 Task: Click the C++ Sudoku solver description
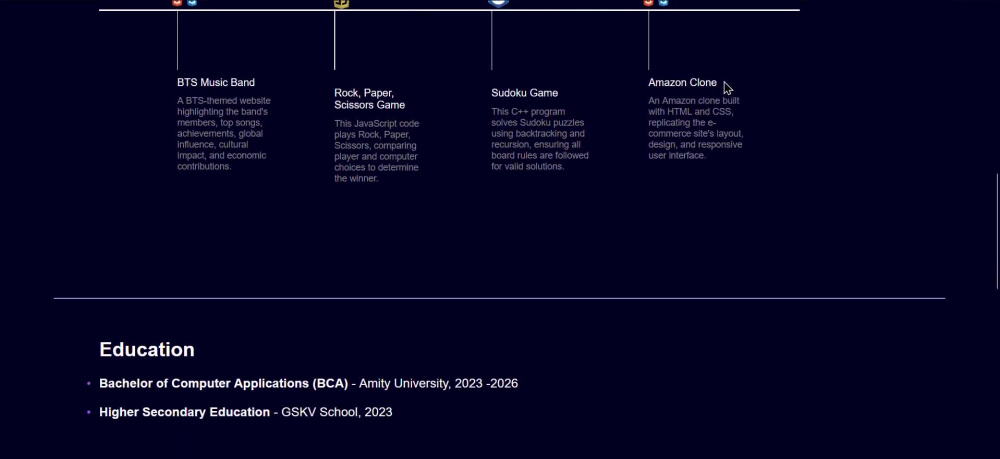point(540,139)
